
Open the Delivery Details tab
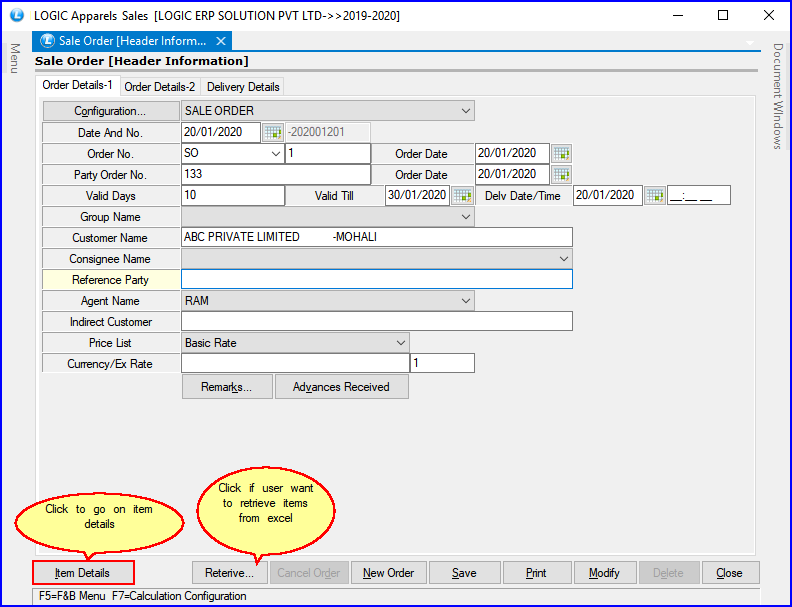point(243,87)
